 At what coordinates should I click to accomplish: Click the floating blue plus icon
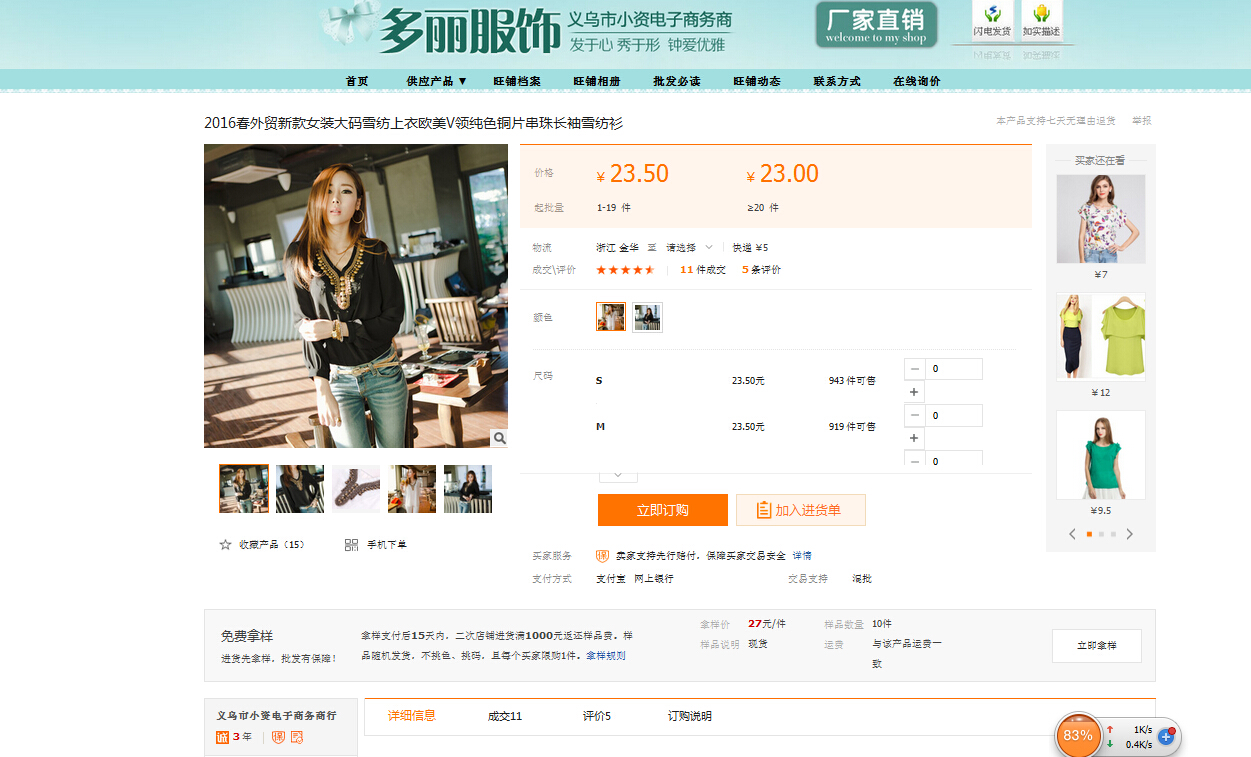1165,736
